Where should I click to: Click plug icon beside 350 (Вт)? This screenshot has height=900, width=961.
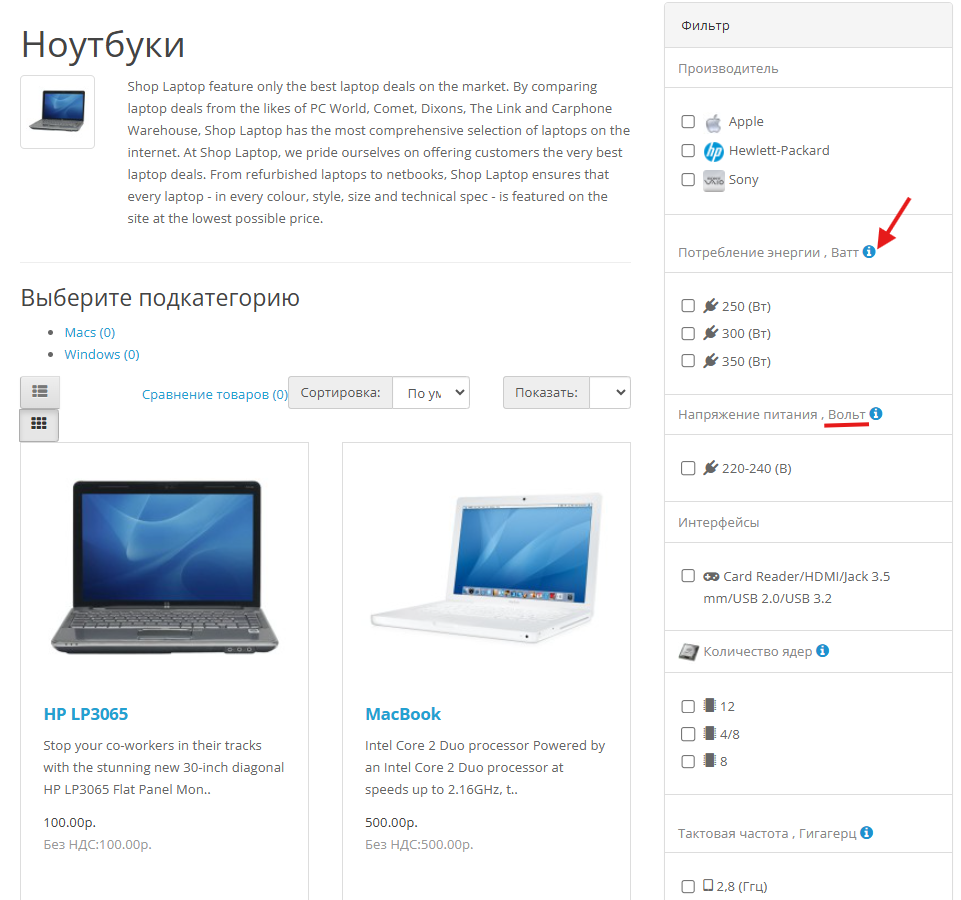coord(710,360)
